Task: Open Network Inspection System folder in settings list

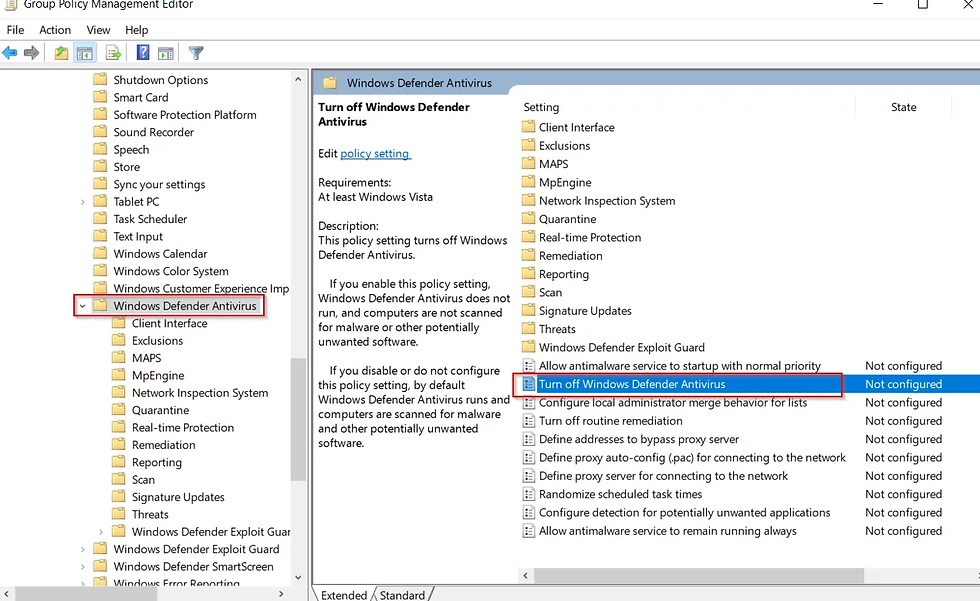Action: 607,201
